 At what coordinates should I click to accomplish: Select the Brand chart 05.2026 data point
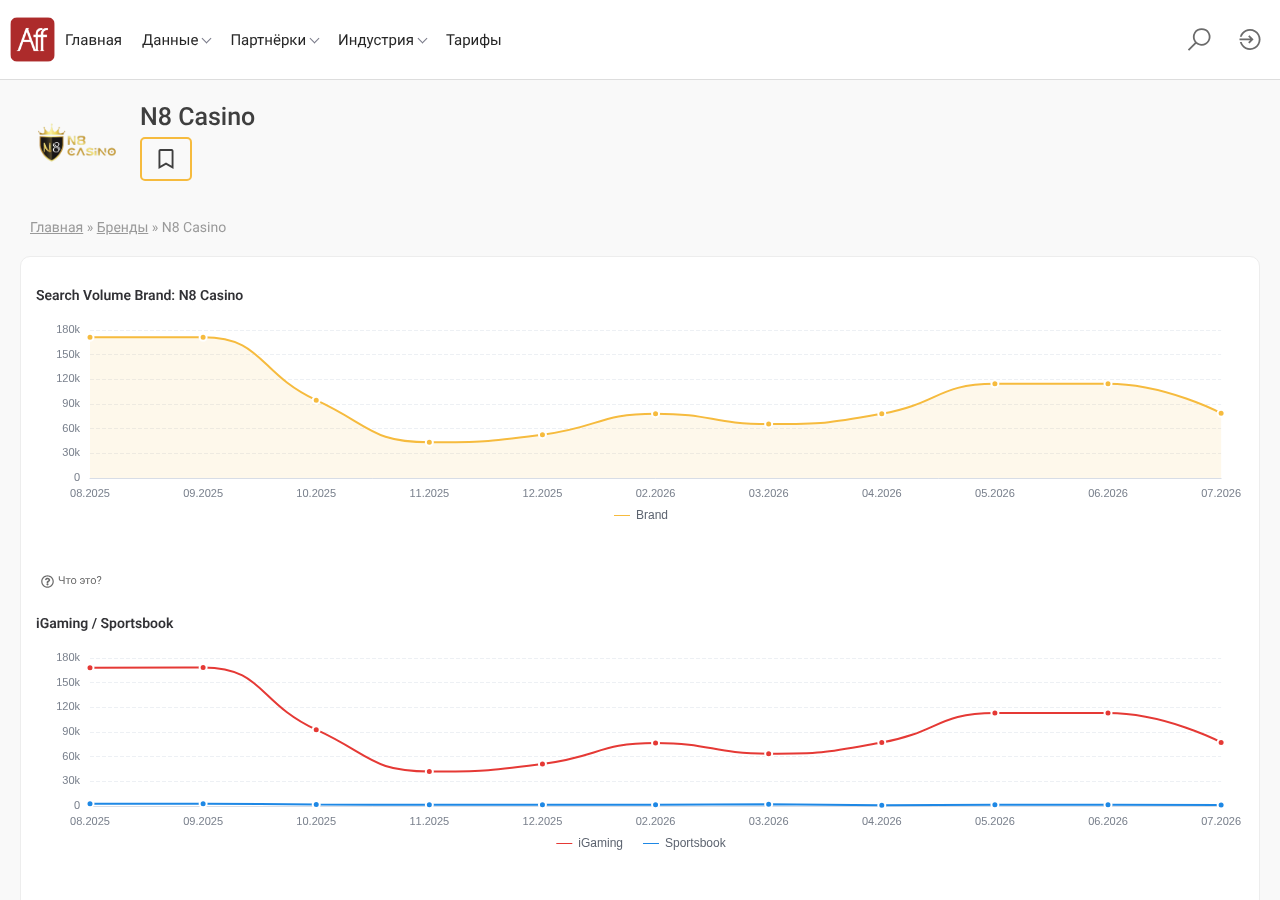click(994, 383)
